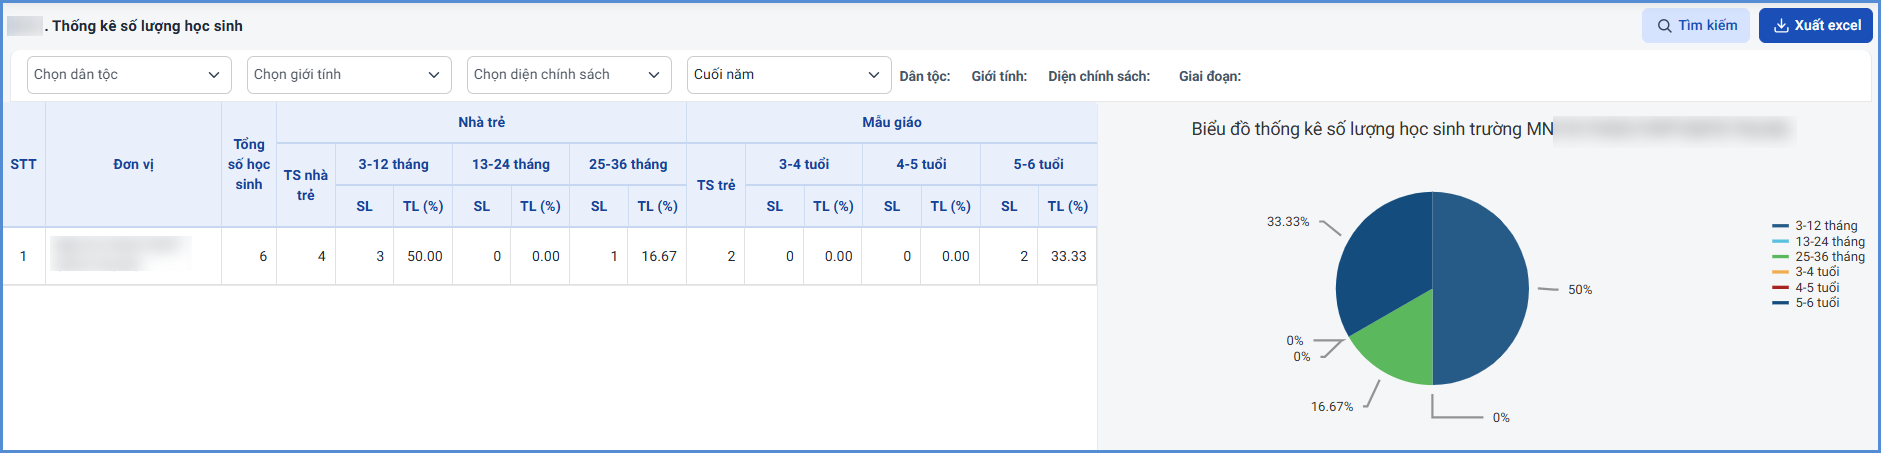Click the 33.33 percentage cell
Image resolution: width=1881 pixels, height=453 pixels.
click(1068, 256)
